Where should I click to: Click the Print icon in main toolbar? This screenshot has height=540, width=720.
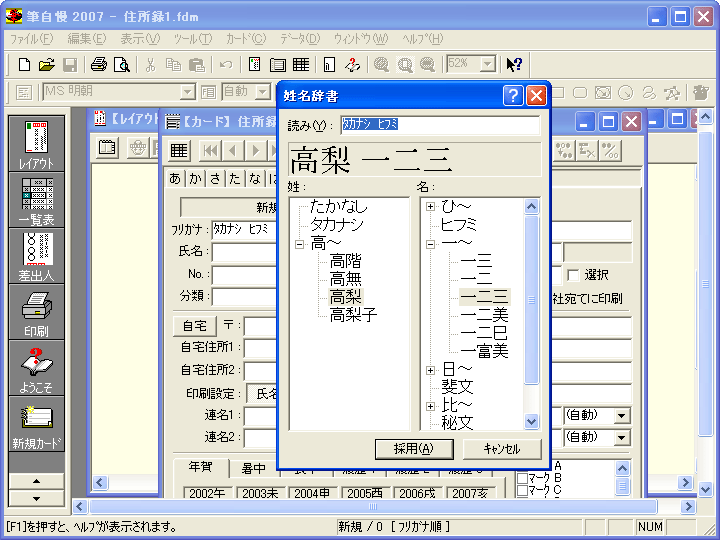(x=99, y=64)
